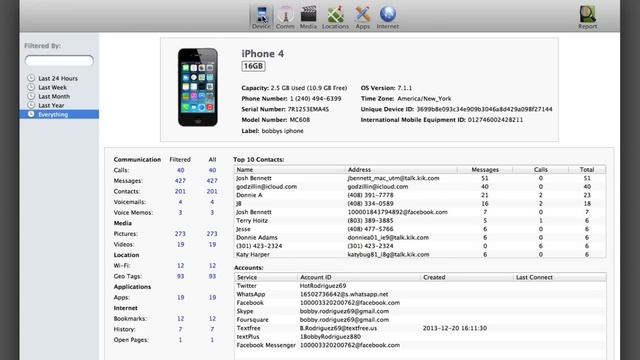Open the filtered Calls count 40
Screen dimensions: 640x360
(x=180, y=170)
